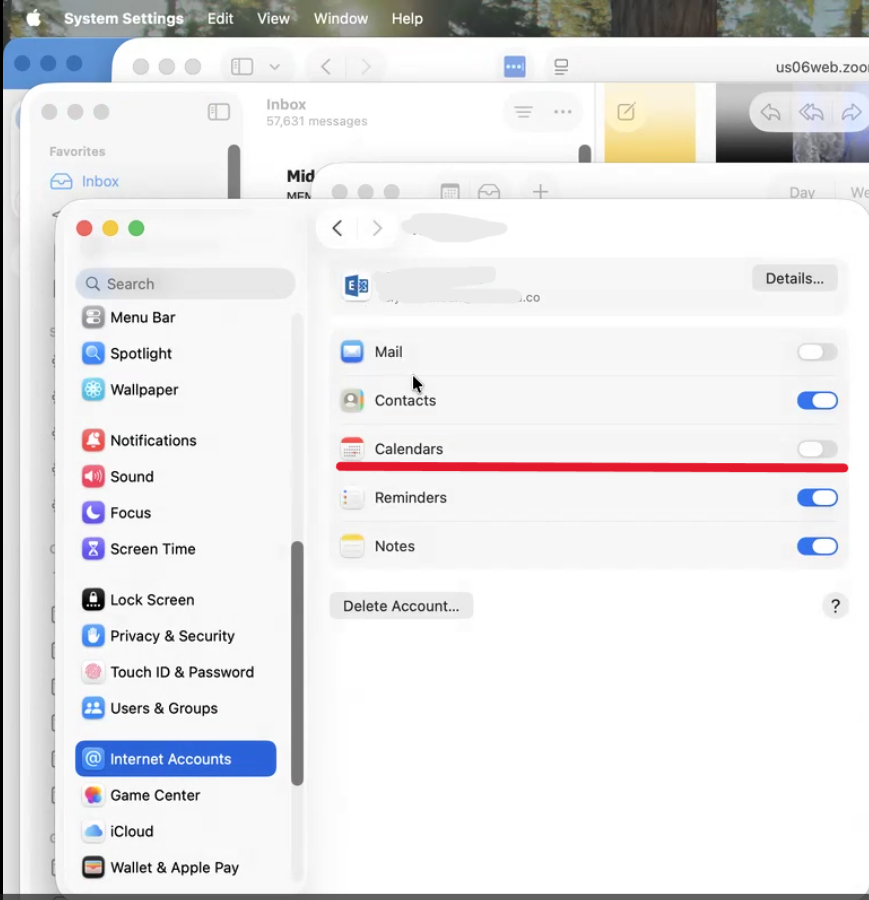The height and width of the screenshot is (900, 869).
Task: Click Mail row label
Action: [x=389, y=352]
